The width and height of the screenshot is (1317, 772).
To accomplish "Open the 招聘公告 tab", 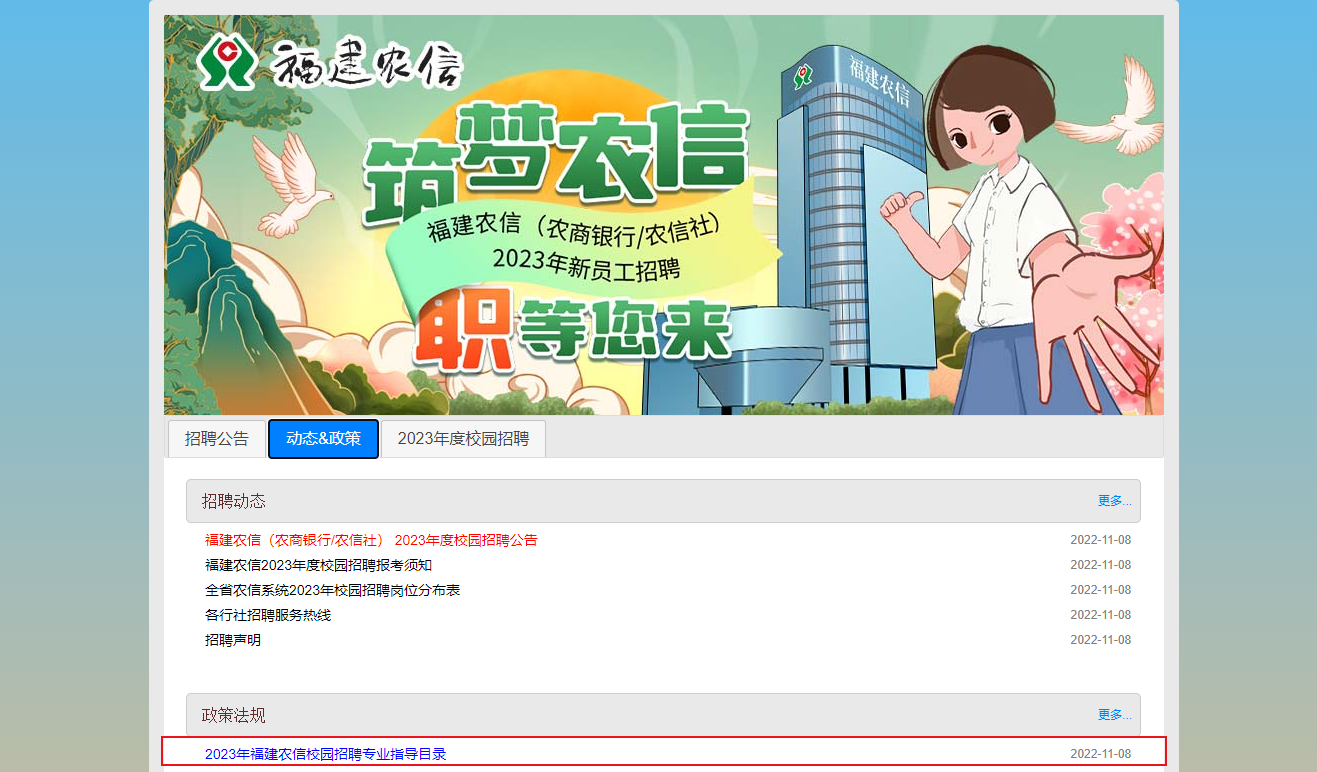I will pos(217,439).
